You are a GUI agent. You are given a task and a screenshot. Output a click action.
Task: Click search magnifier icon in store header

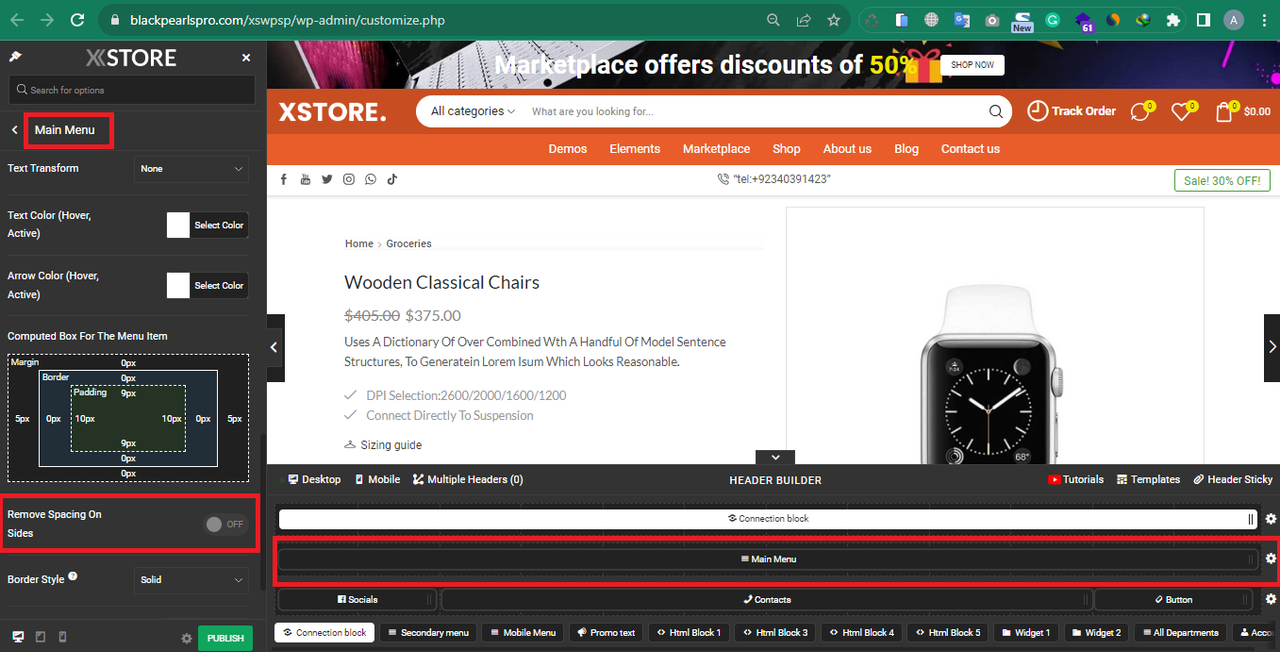tap(996, 112)
